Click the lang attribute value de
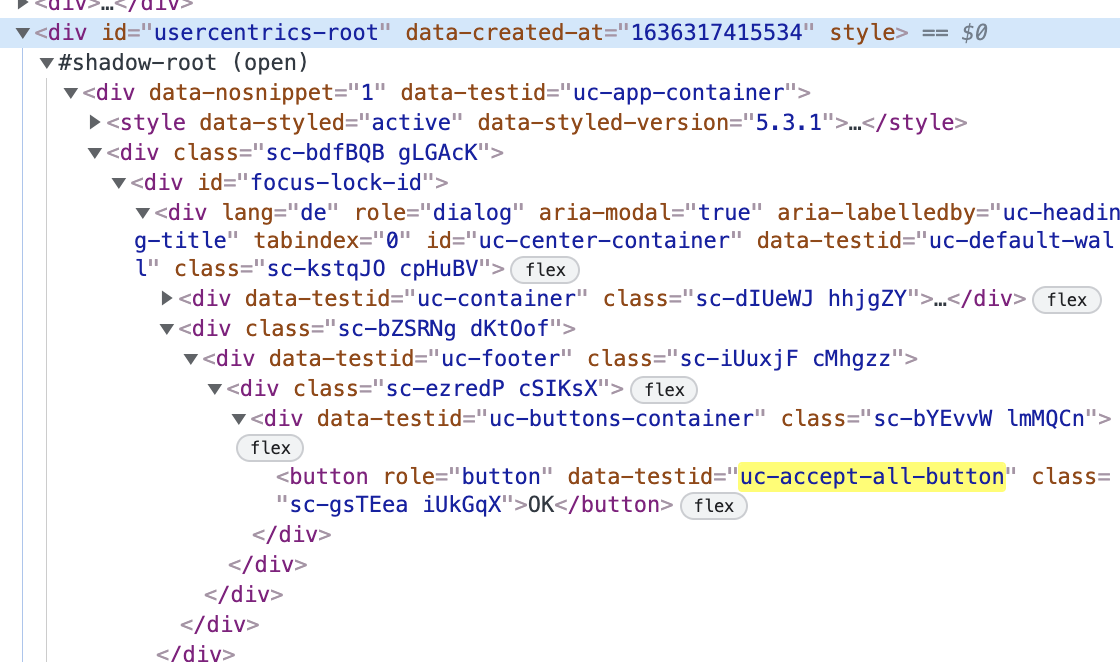 click(x=314, y=213)
